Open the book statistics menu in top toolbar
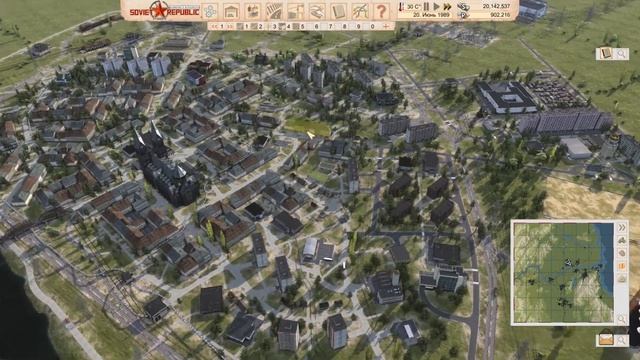 click(x=338, y=11)
